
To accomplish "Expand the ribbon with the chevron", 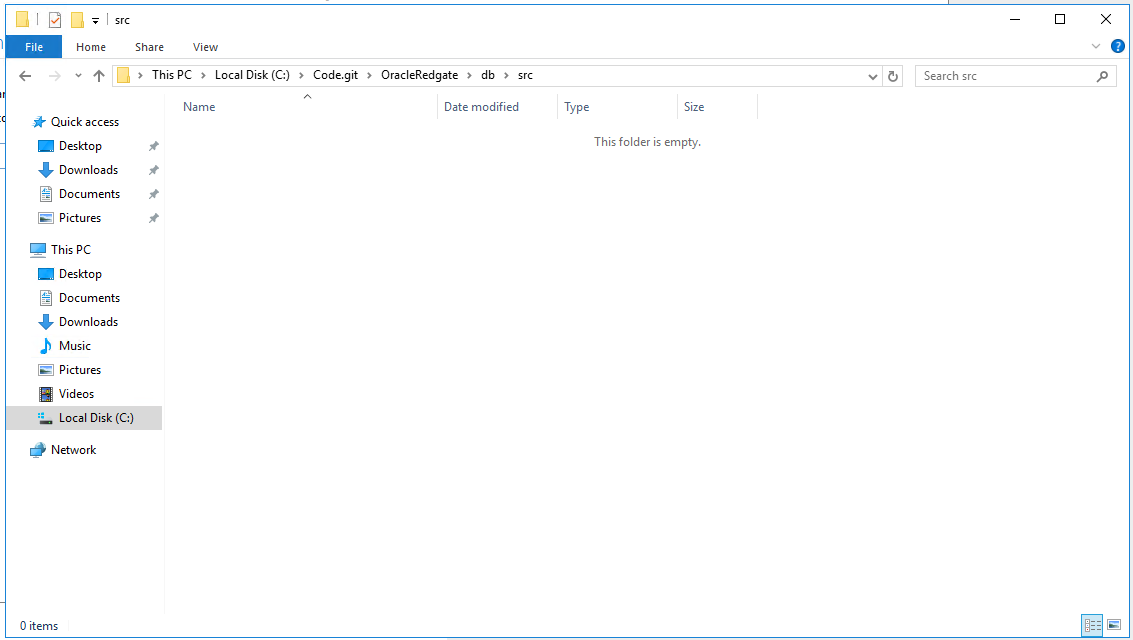I will 1096,46.
